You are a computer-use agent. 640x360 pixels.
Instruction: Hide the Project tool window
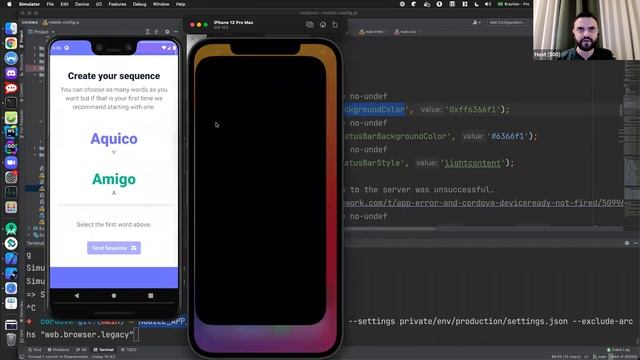(176, 31)
